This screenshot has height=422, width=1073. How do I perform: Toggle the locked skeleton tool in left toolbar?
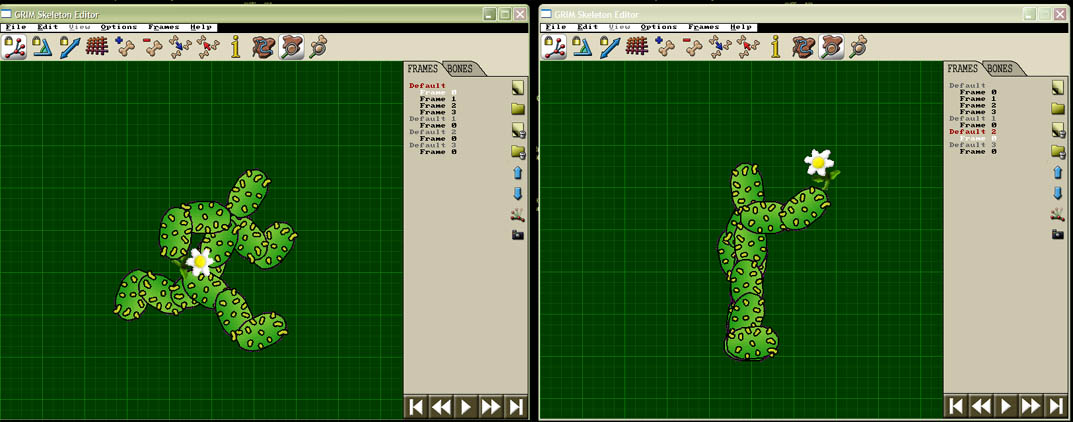pos(15,46)
